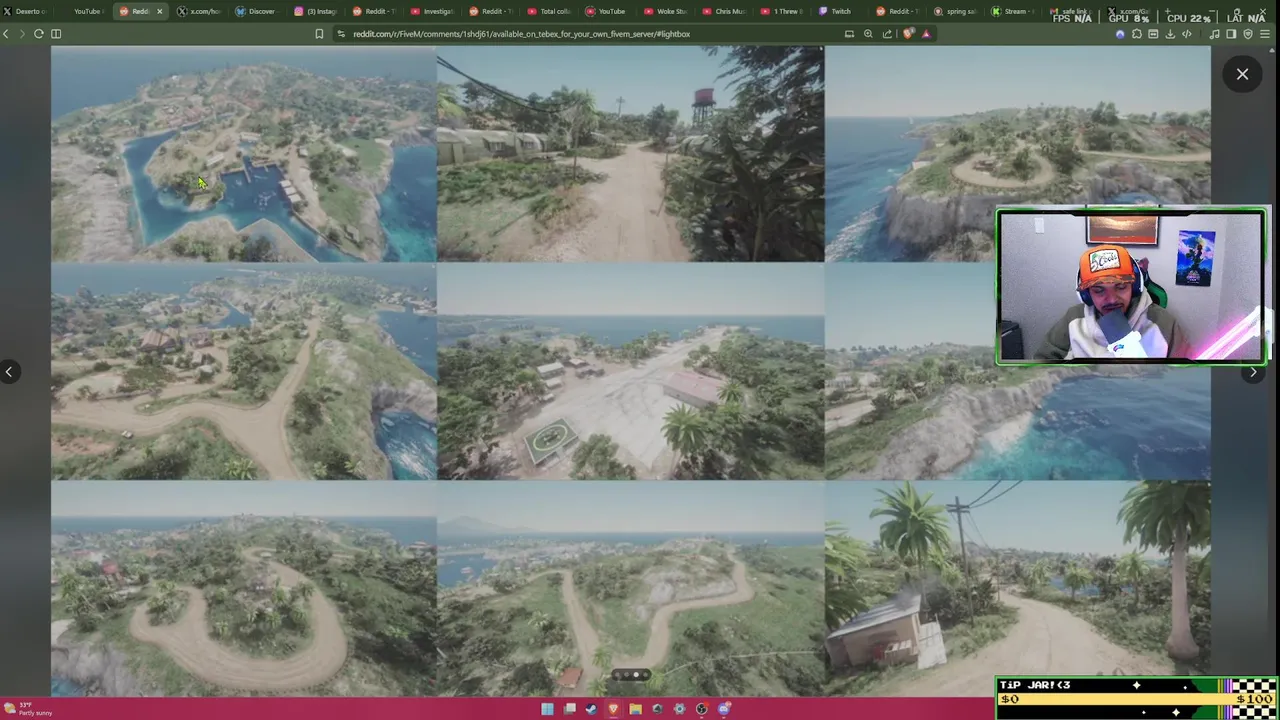Viewport: 1280px width, 720px height.
Task: Bookmark this page using the bookmark icon
Action: (x=319, y=34)
